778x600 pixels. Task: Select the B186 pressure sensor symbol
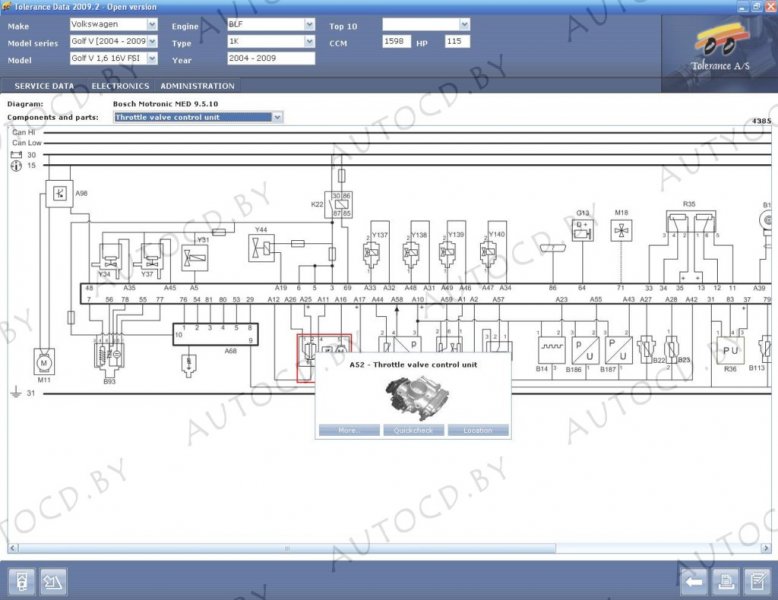(x=585, y=350)
